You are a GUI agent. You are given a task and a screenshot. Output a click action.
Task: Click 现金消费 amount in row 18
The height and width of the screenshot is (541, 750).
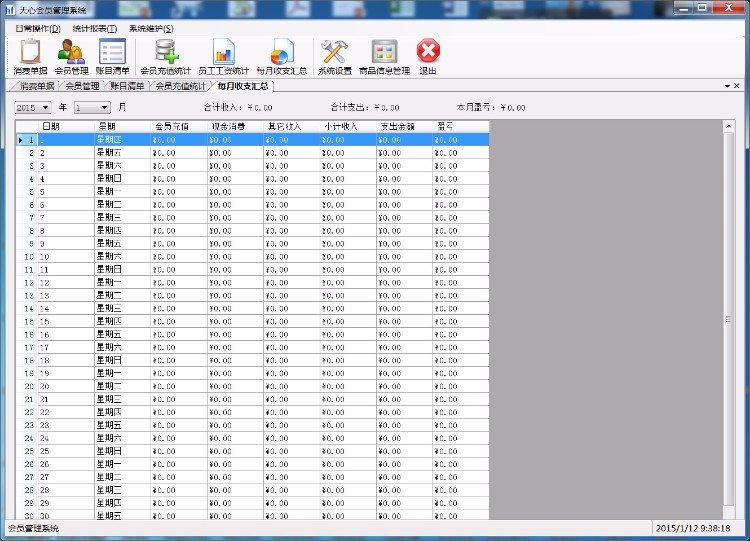click(236, 361)
